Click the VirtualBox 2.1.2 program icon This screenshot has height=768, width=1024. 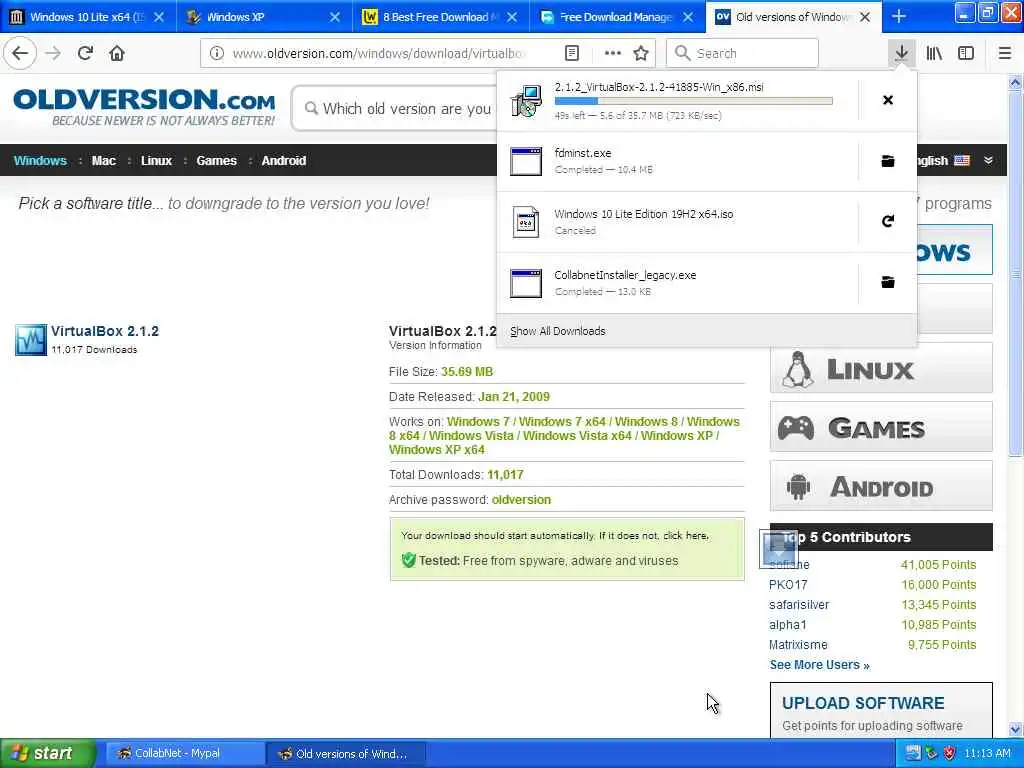31,340
